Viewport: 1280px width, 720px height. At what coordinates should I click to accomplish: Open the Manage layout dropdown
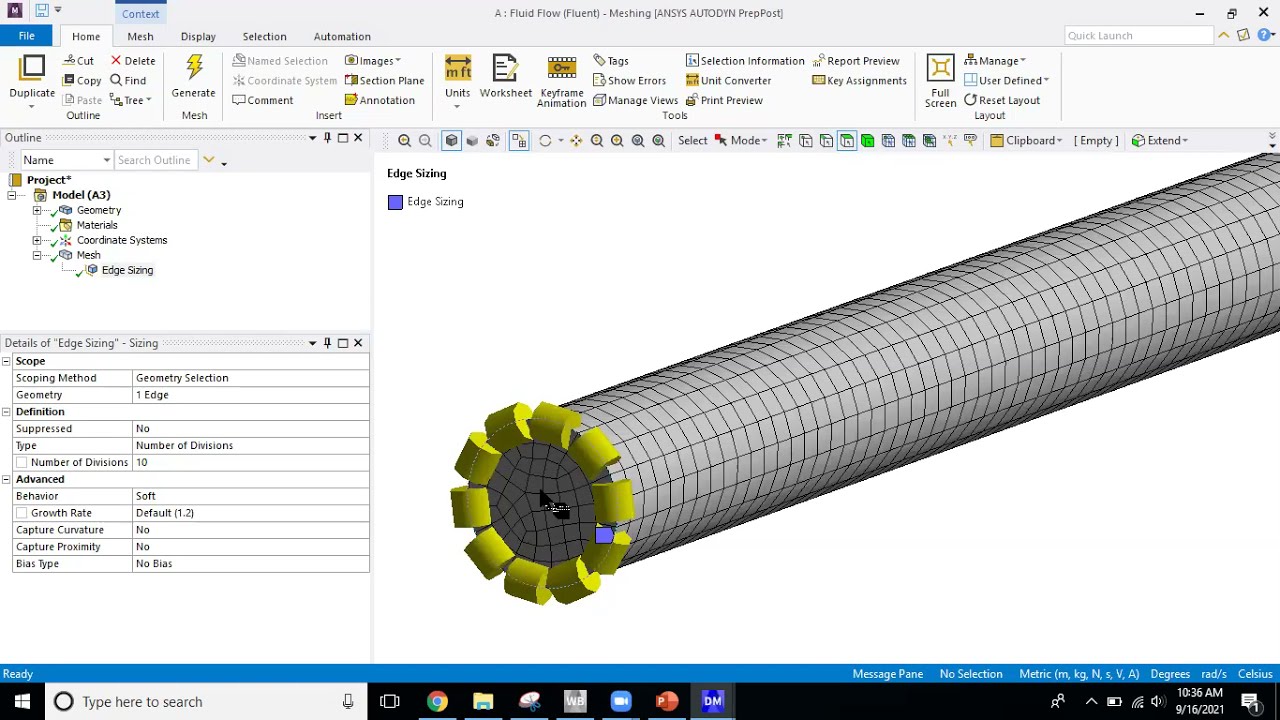point(995,61)
